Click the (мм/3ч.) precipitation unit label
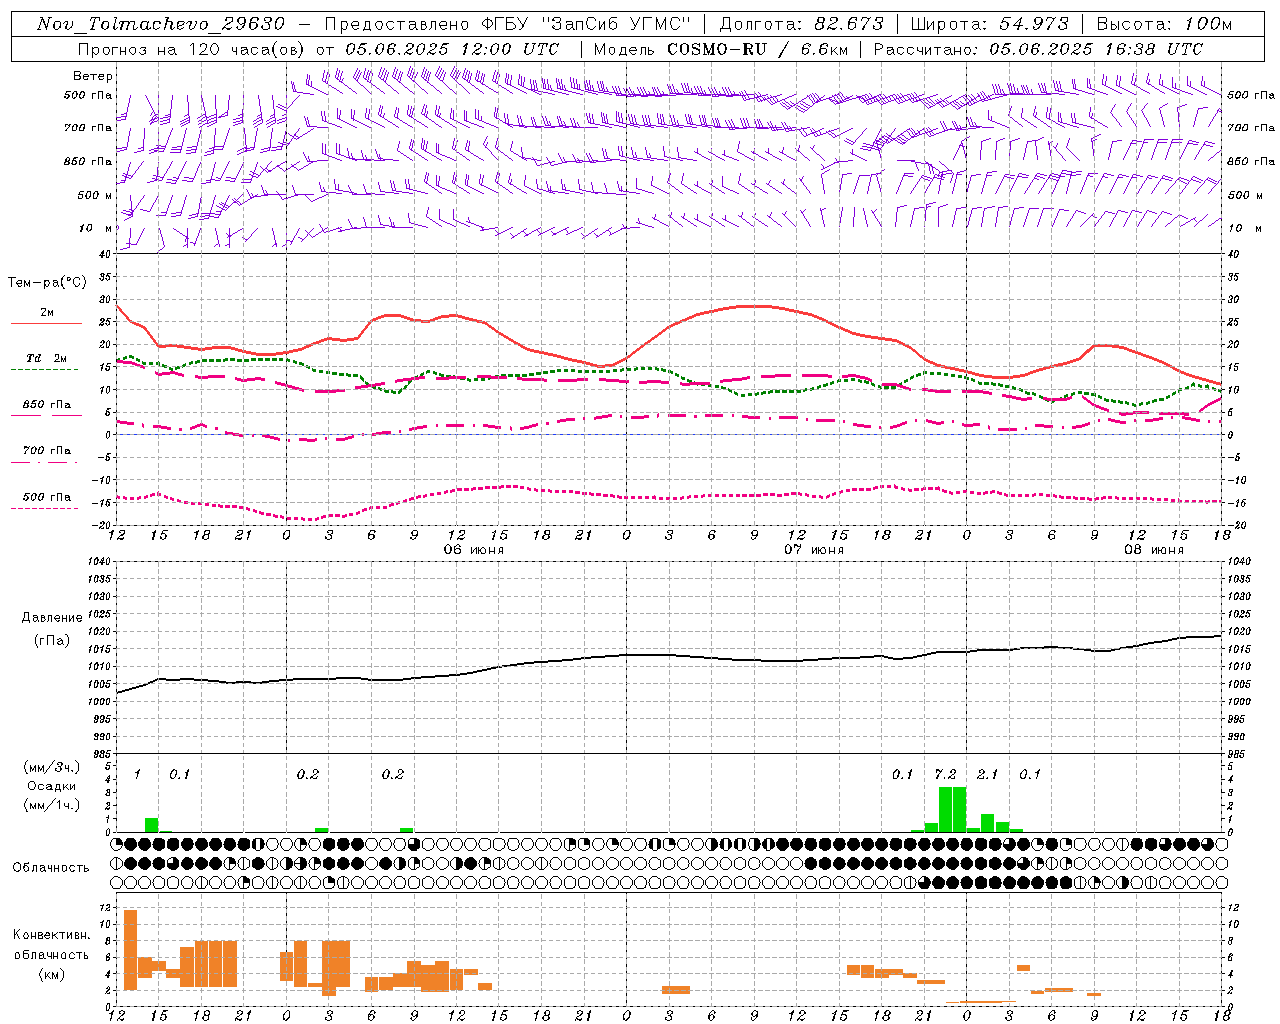Image resolution: width=1280 pixels, height=1024 pixels. (50, 767)
